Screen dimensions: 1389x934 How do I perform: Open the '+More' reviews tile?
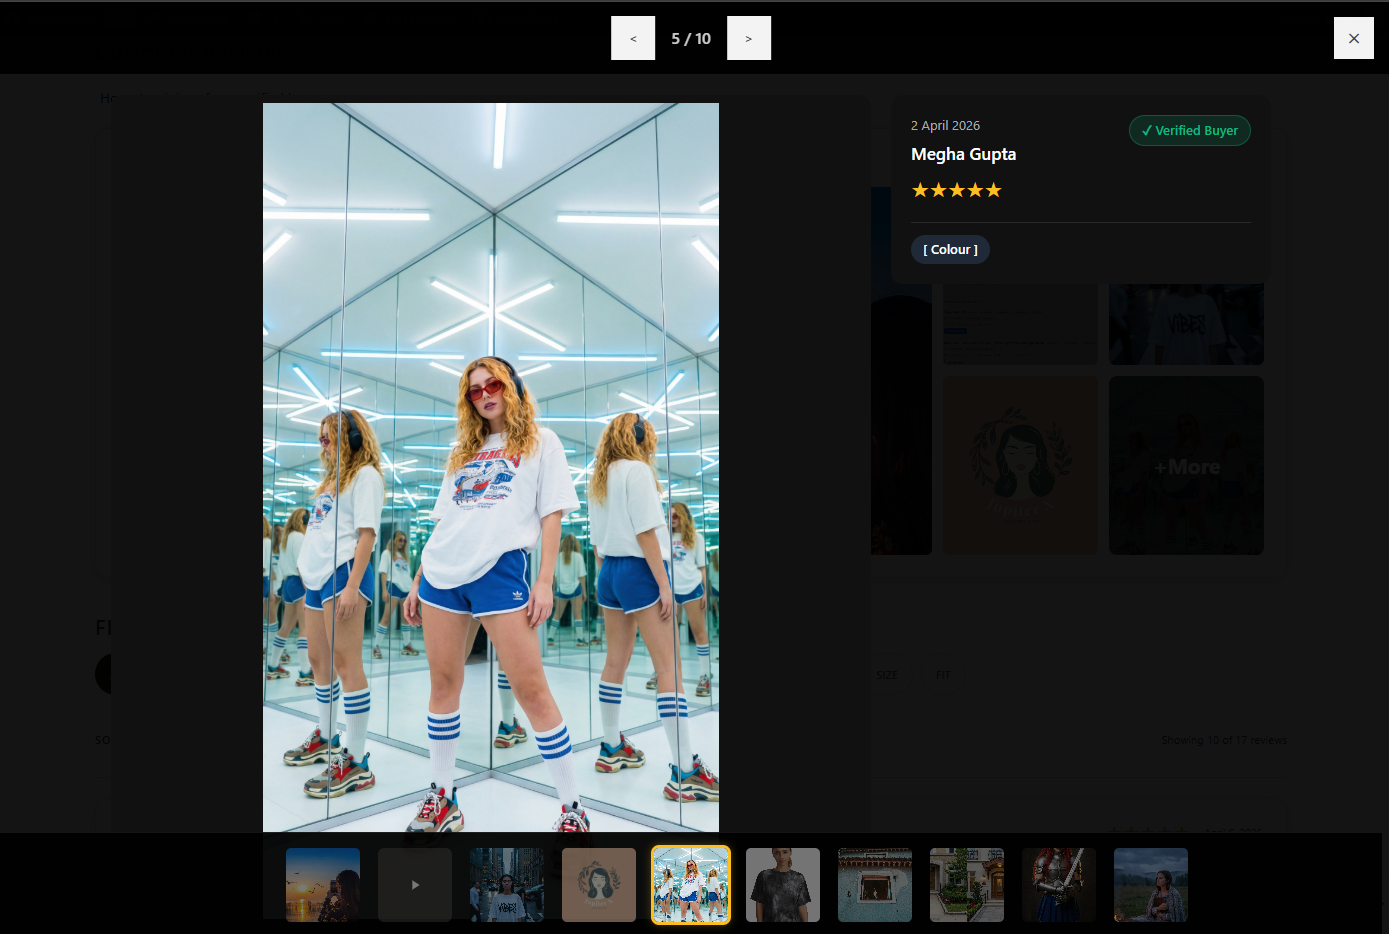pyautogui.click(x=1185, y=465)
